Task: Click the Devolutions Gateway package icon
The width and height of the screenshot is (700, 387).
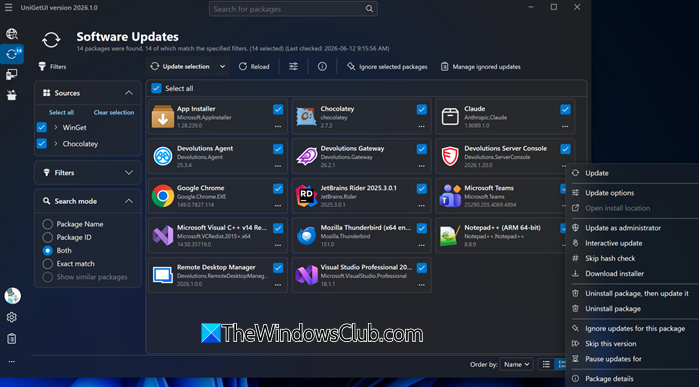Action: pos(306,156)
